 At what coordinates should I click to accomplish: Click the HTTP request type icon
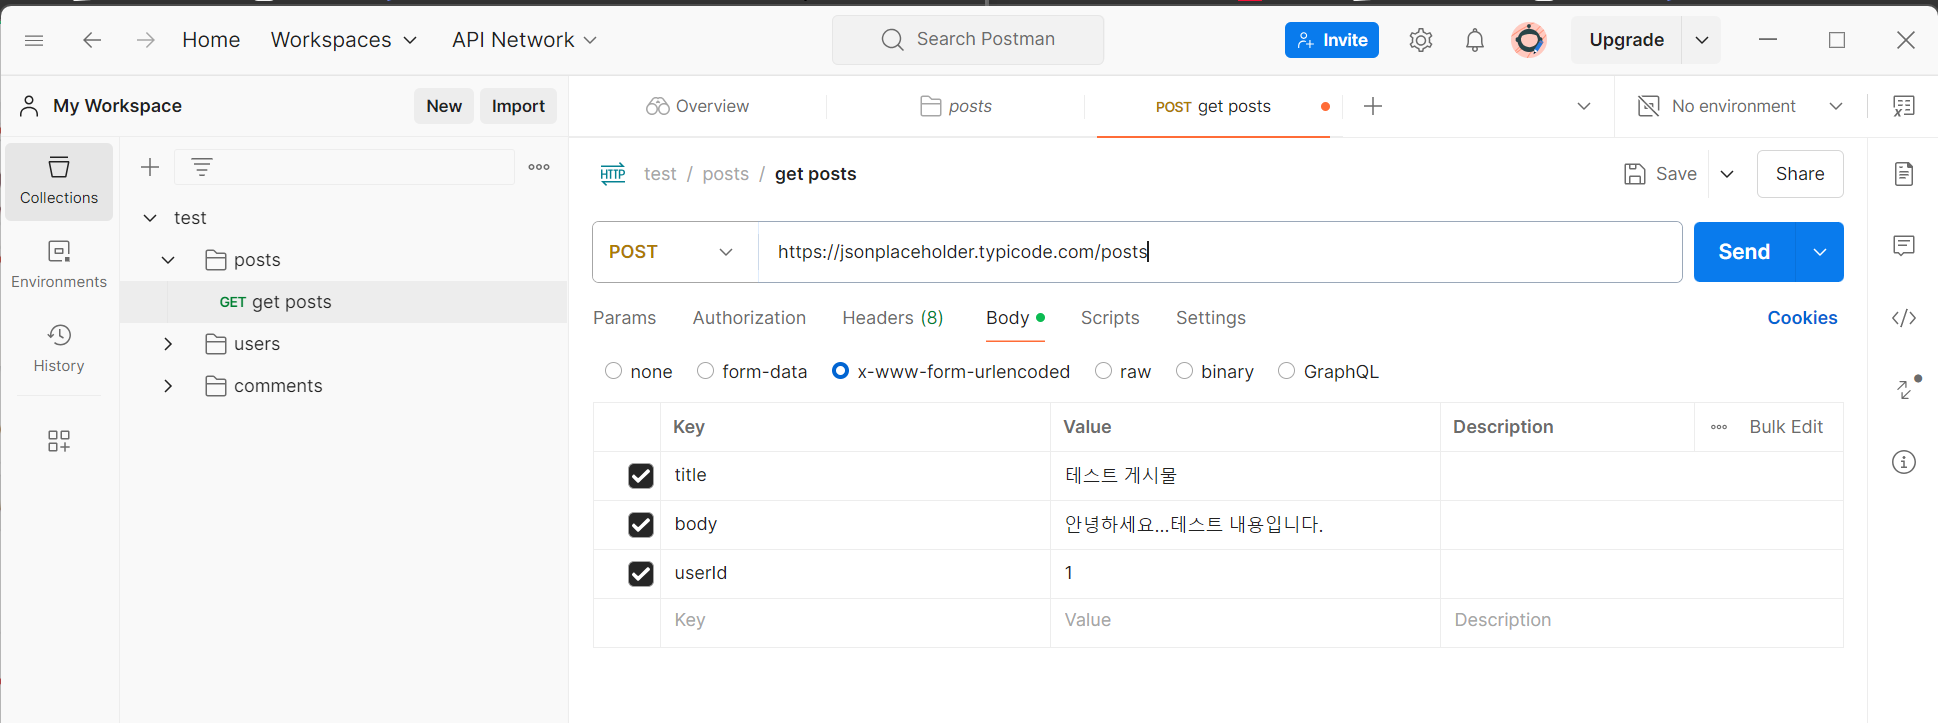tap(613, 174)
